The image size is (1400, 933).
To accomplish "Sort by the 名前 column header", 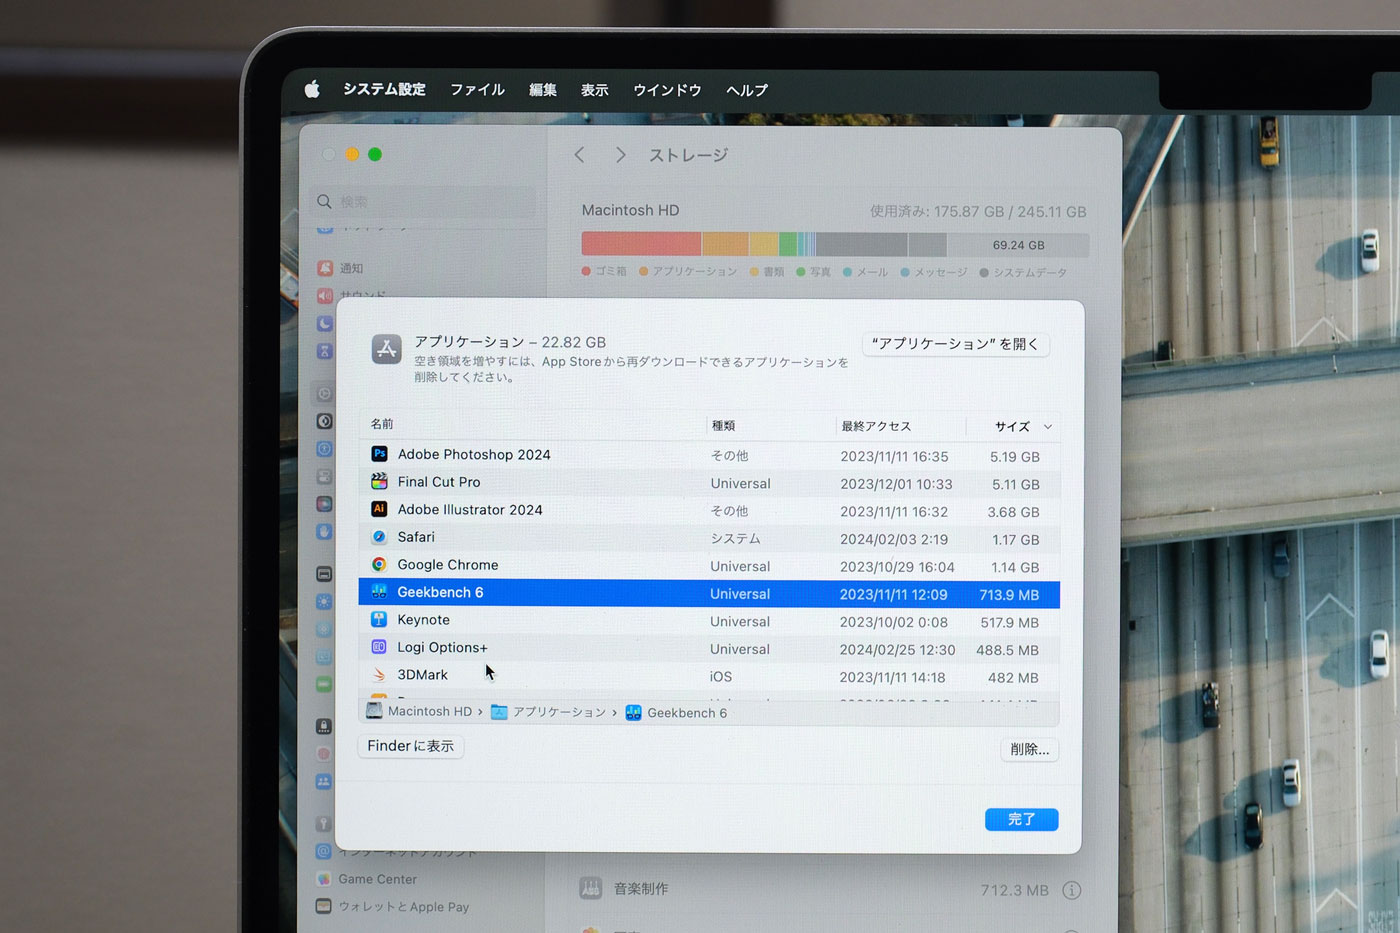I will point(382,424).
